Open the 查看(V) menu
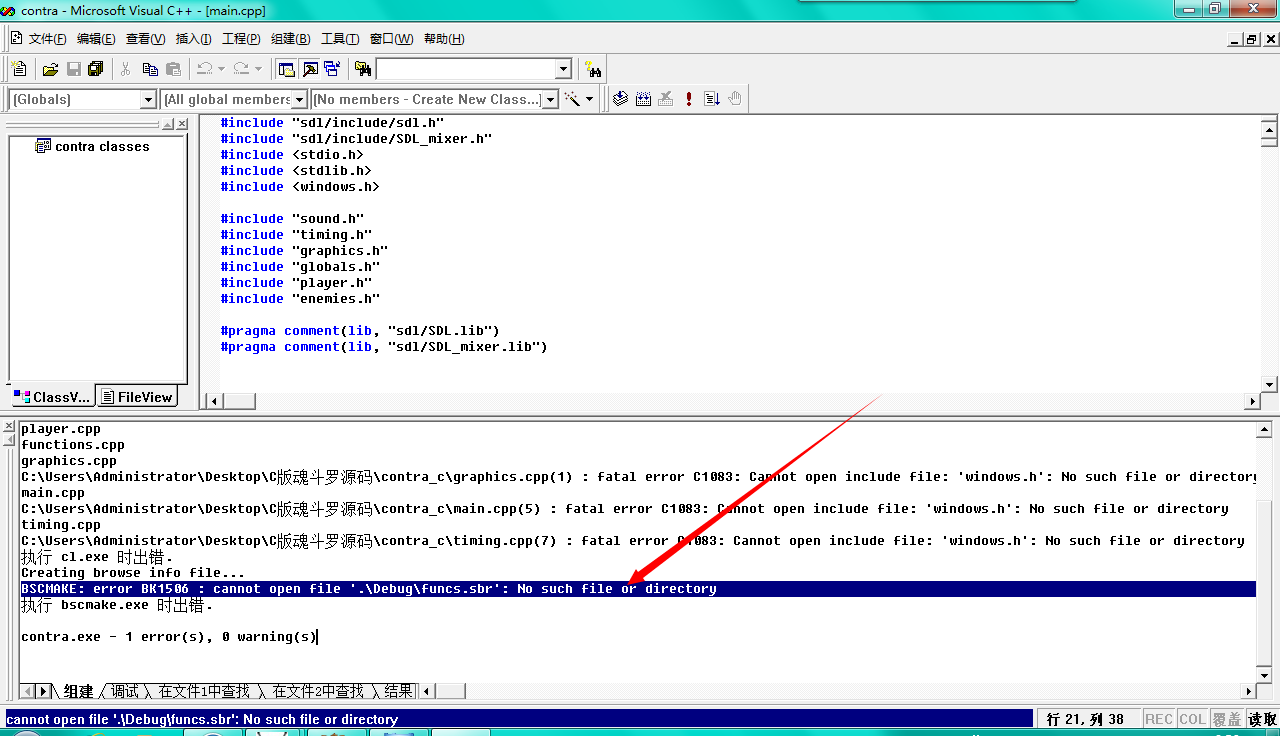The image size is (1280, 736). point(145,38)
